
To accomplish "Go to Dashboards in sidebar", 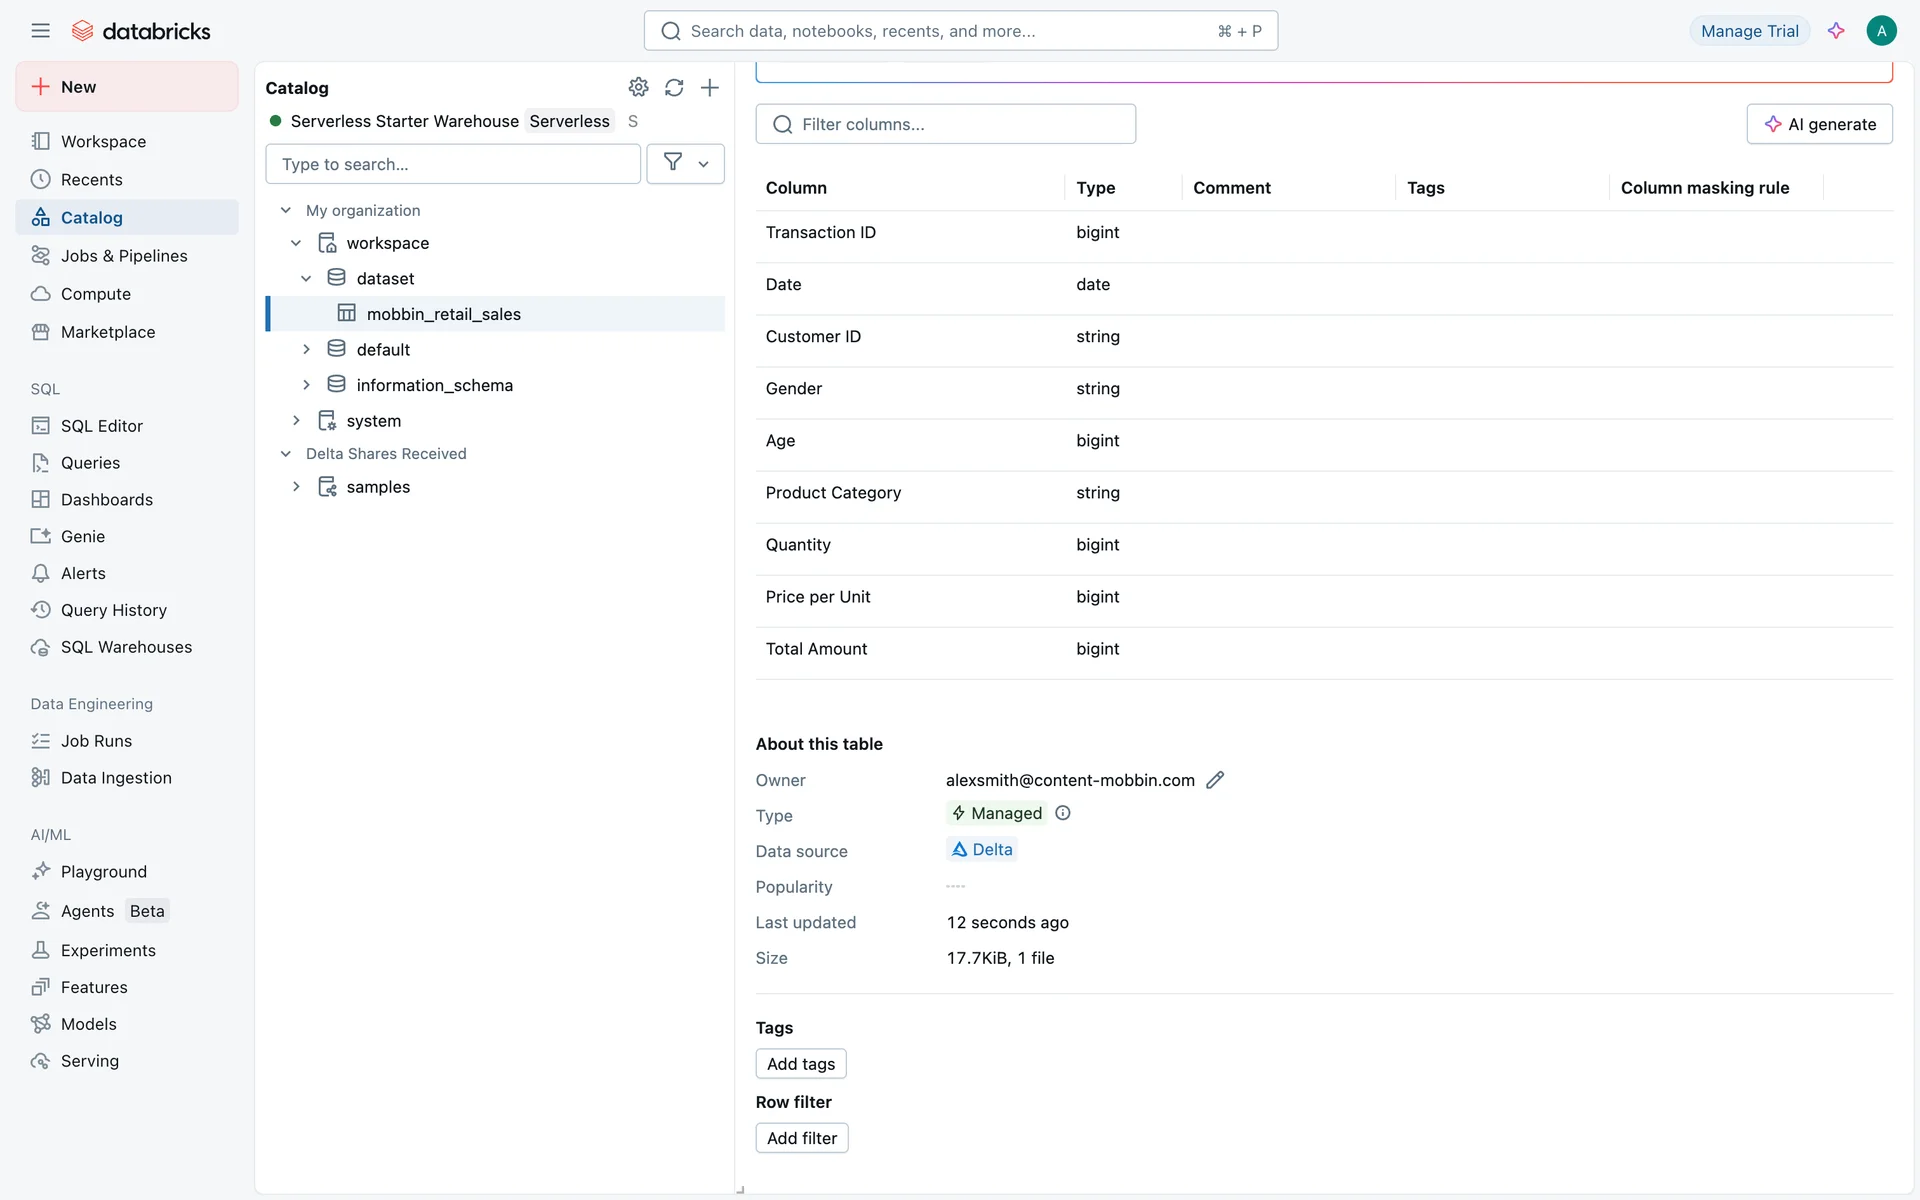I will (106, 500).
